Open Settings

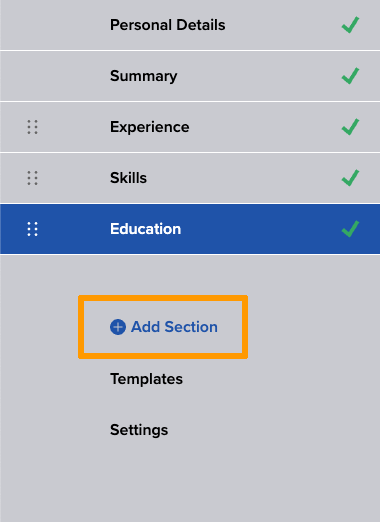point(139,430)
